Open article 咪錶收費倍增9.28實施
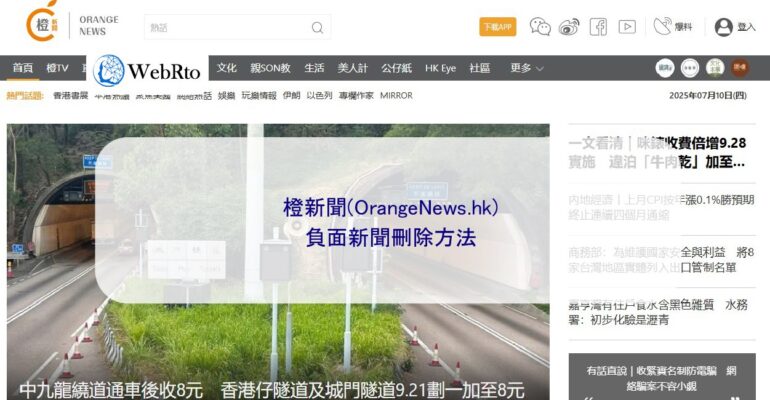This screenshot has height=400, width=770. coord(657,152)
